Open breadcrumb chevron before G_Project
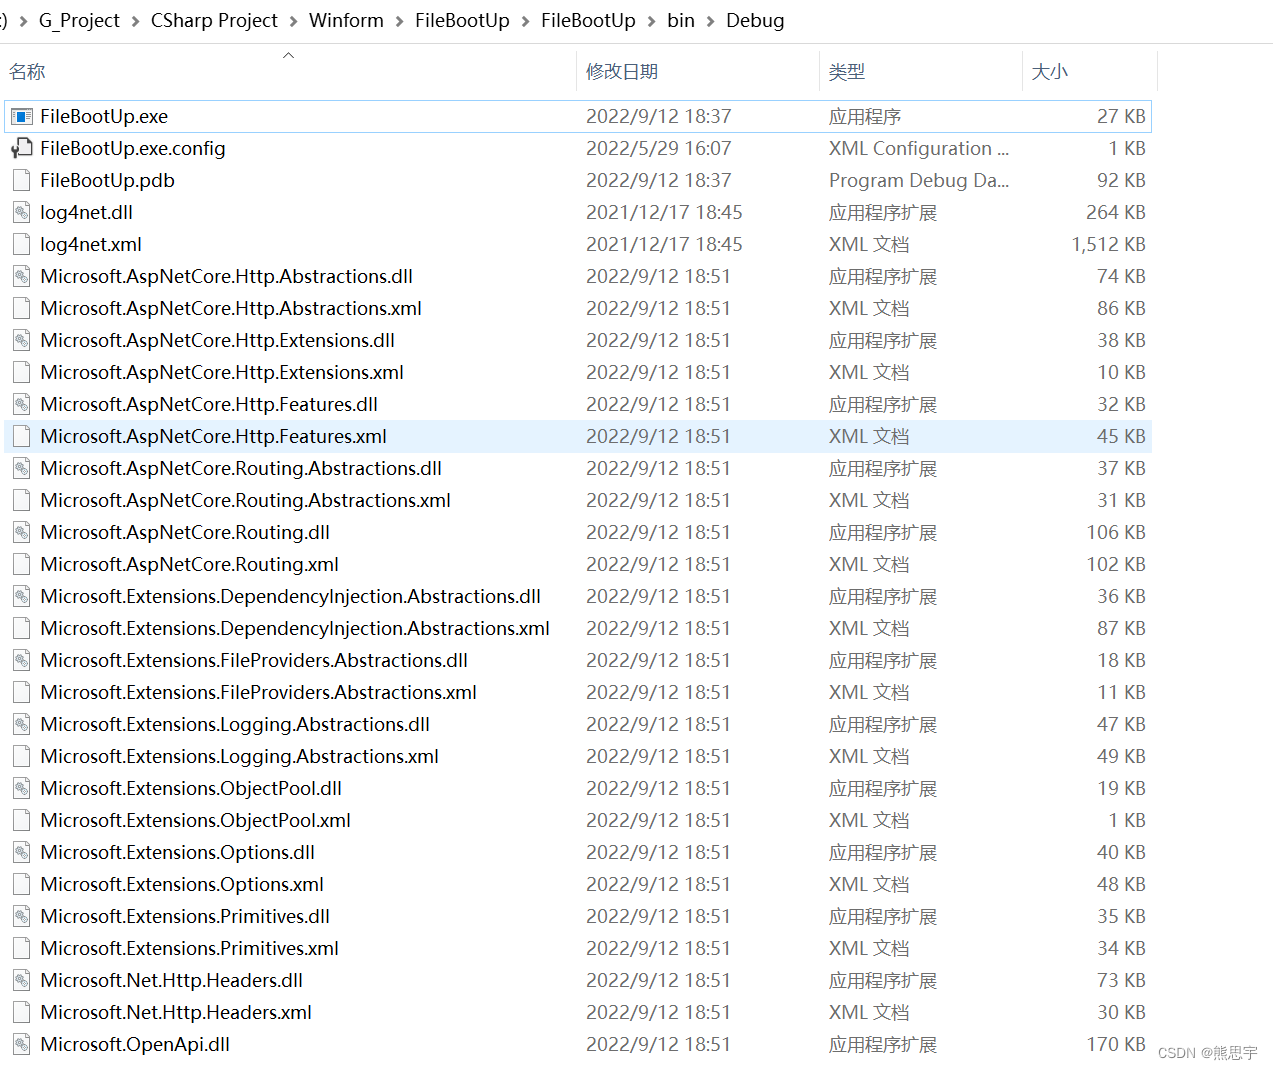This screenshot has height=1070, width=1273. point(23,21)
